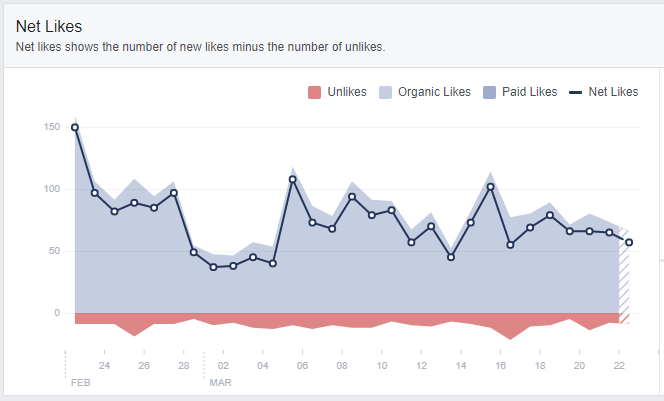The image size is (664, 401).
Task: Click the 10 date label on axis
Action: pyautogui.click(x=382, y=365)
